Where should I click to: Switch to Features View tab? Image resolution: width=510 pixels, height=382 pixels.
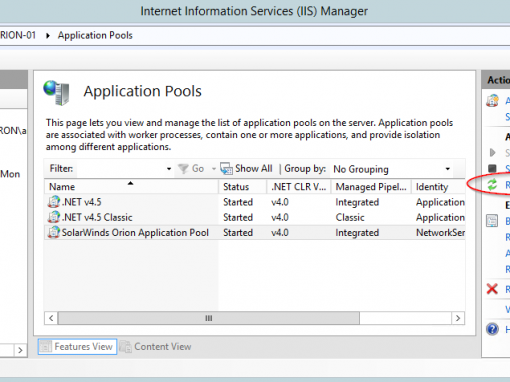point(77,347)
